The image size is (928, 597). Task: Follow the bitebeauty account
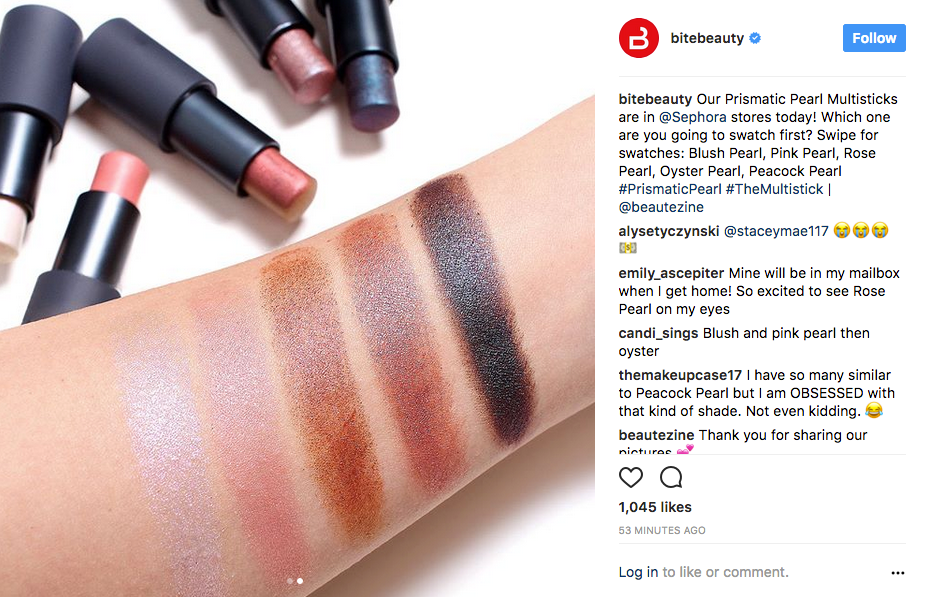[874, 38]
